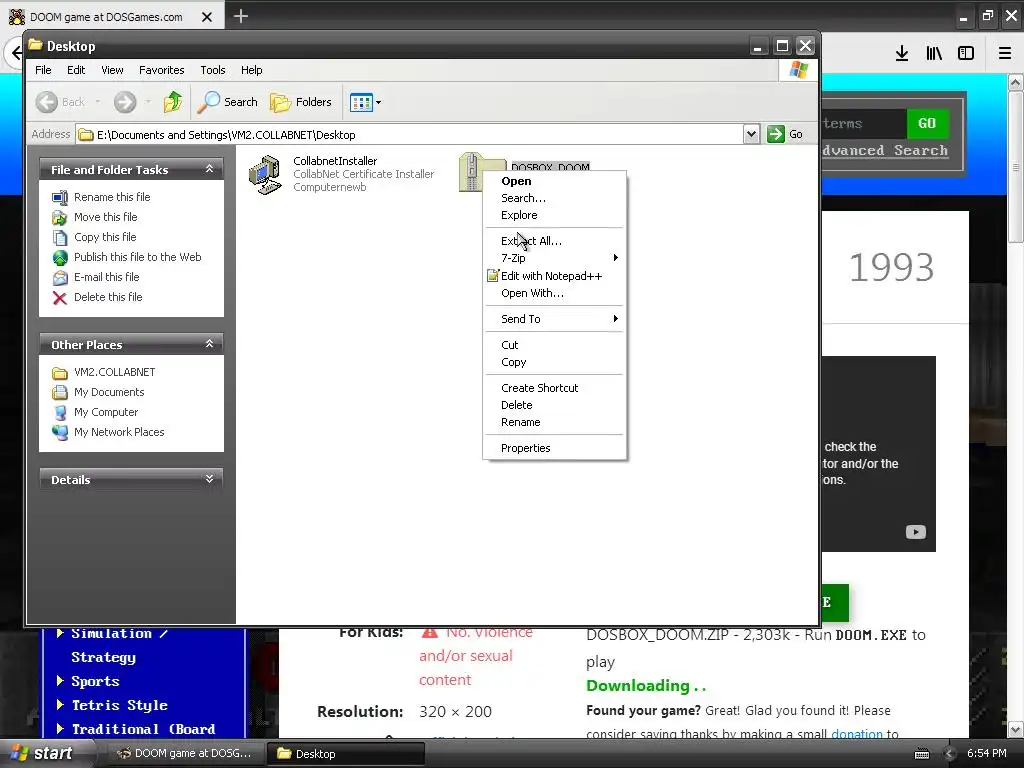The image size is (1024, 768).
Task: Open the Forward history dropdown arrow
Action: tap(148, 102)
